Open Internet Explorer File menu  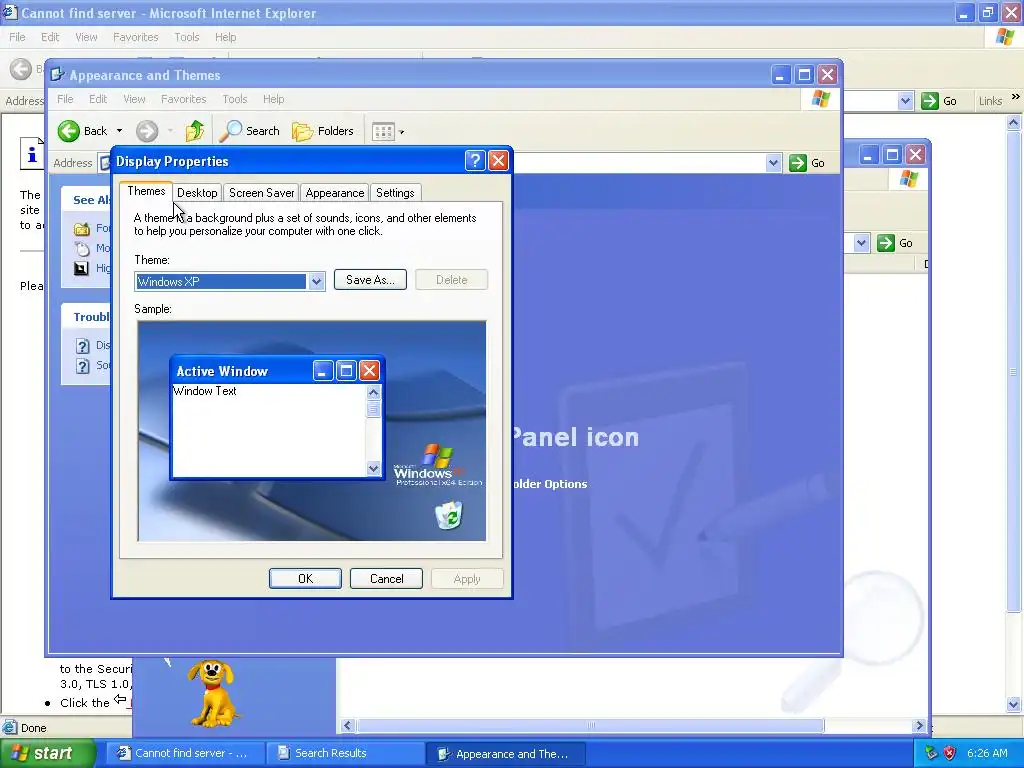[17, 37]
